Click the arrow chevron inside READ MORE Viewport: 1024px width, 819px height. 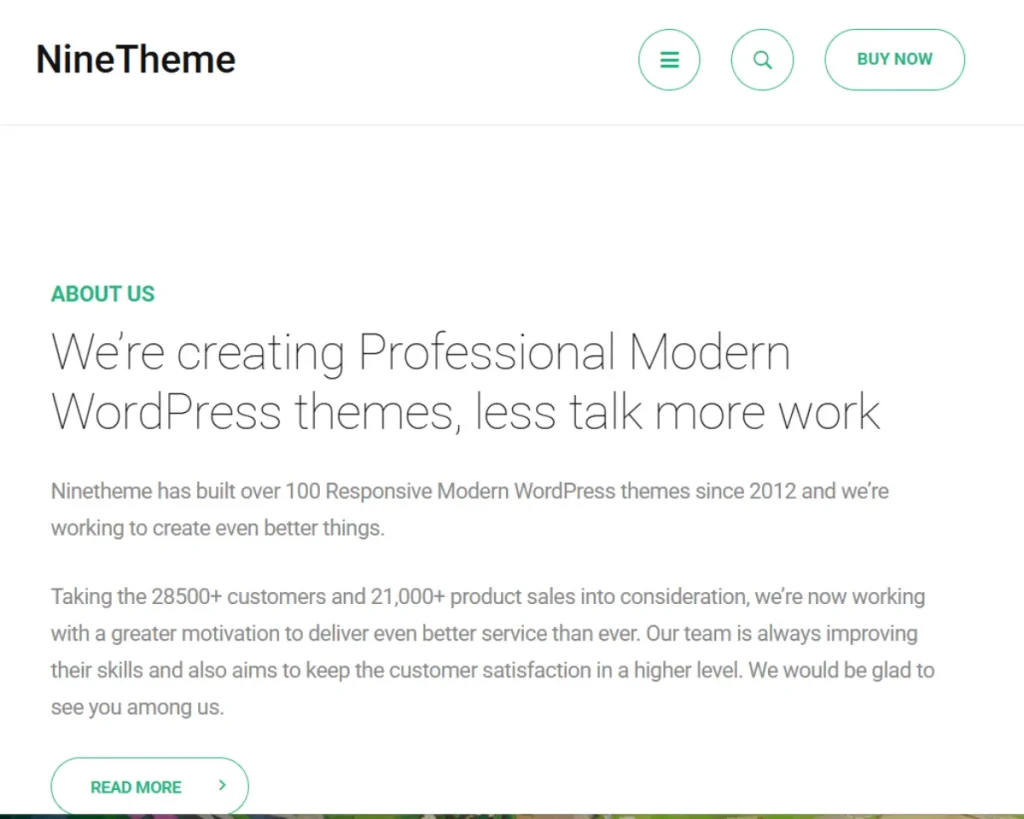tap(222, 785)
